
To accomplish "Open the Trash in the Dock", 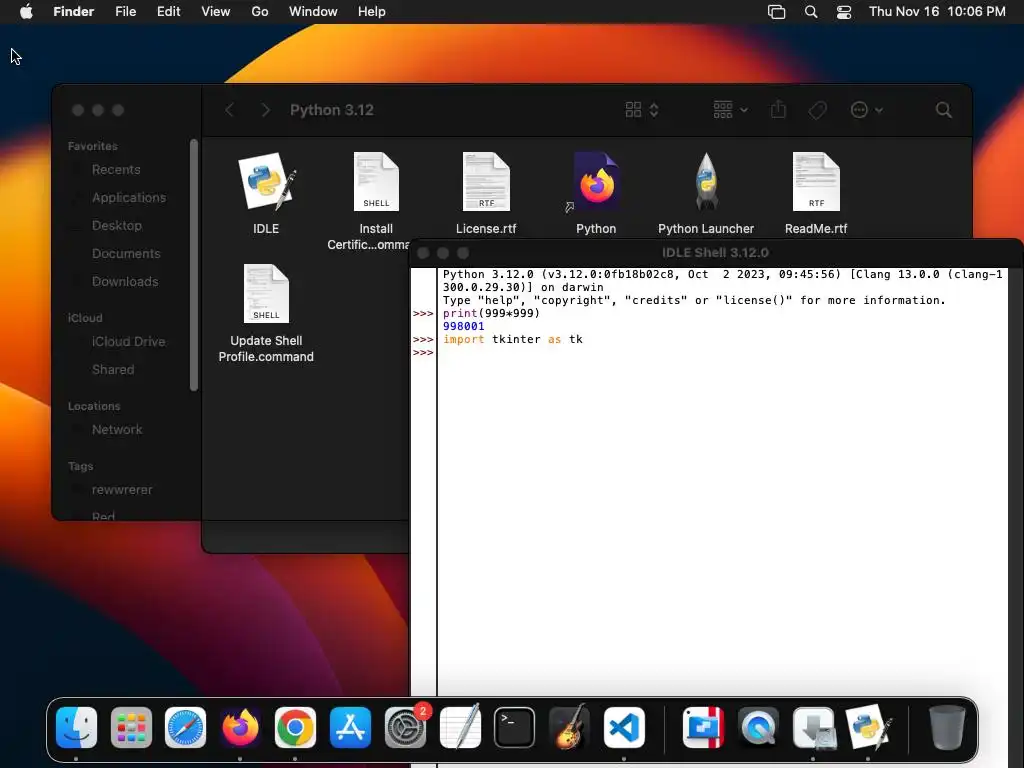I will click(946, 728).
